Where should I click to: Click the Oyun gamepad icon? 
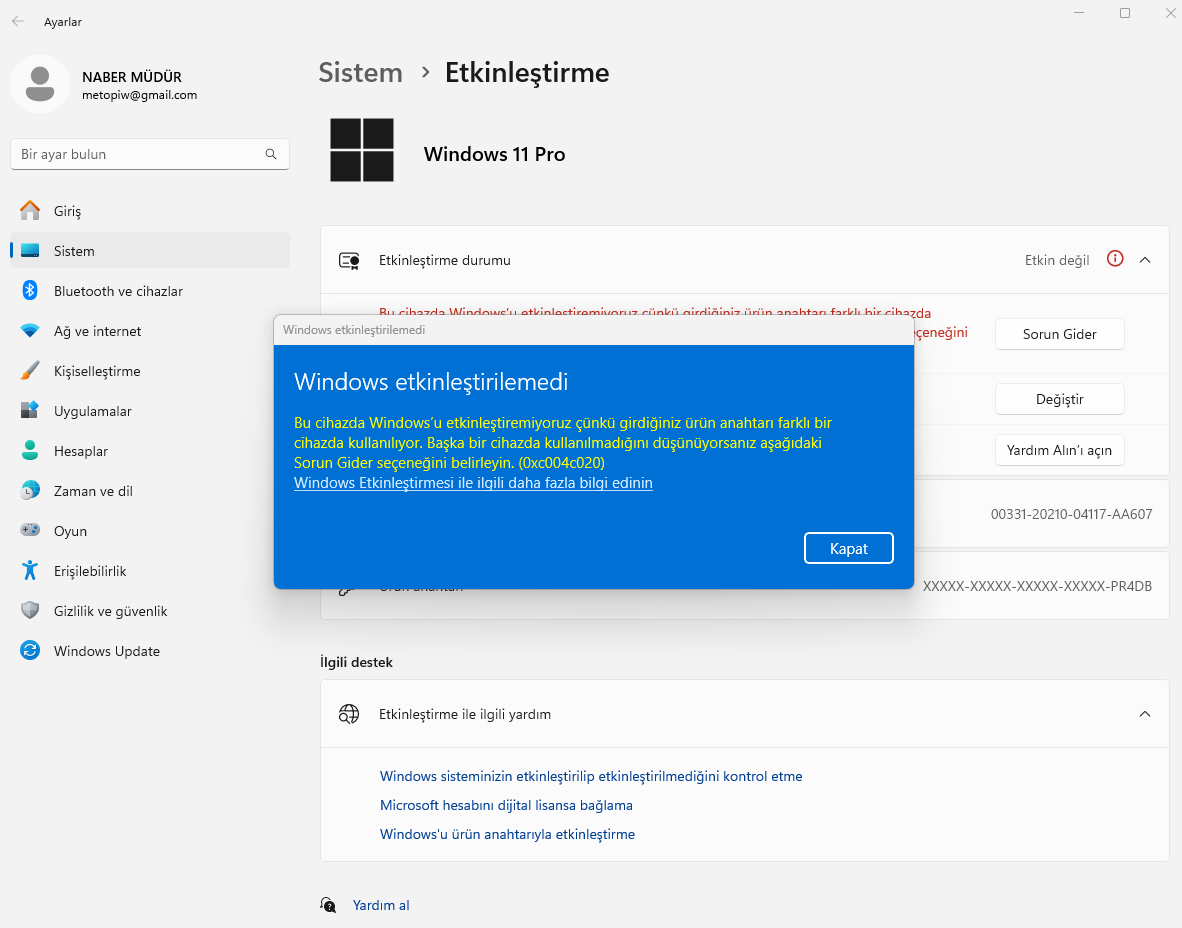(30, 530)
